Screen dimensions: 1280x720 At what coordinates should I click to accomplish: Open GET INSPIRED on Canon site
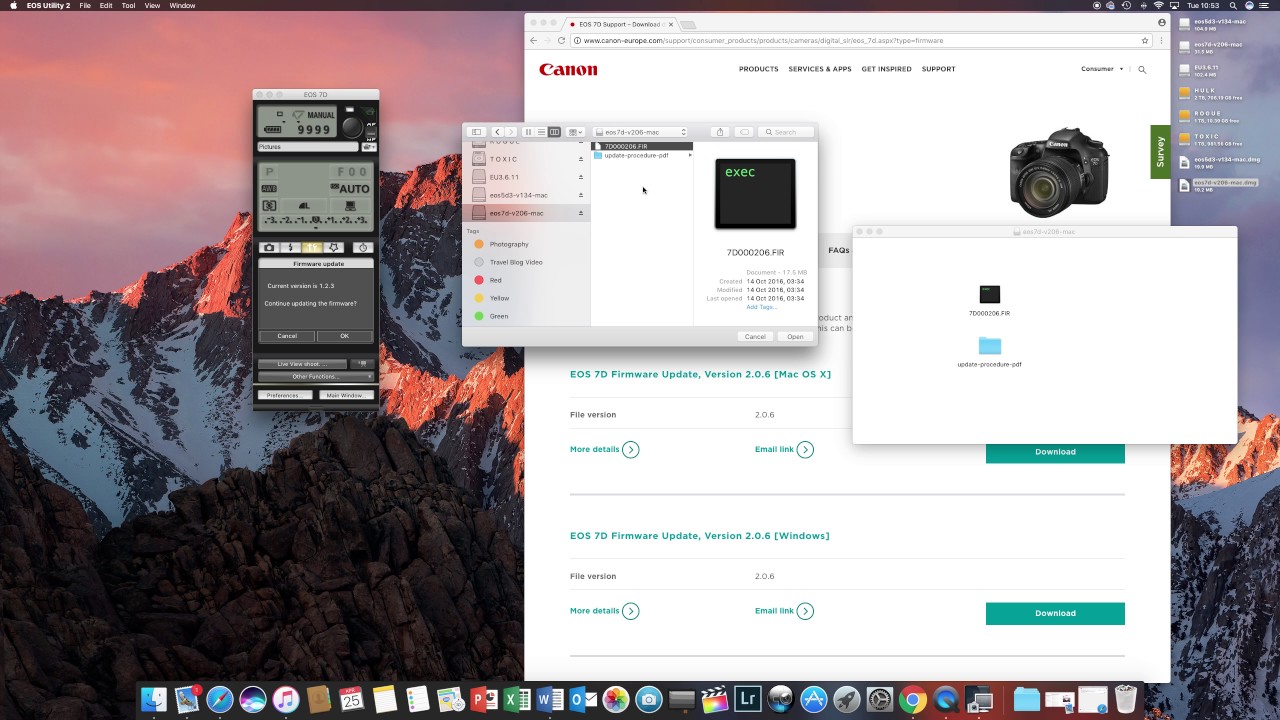click(886, 69)
